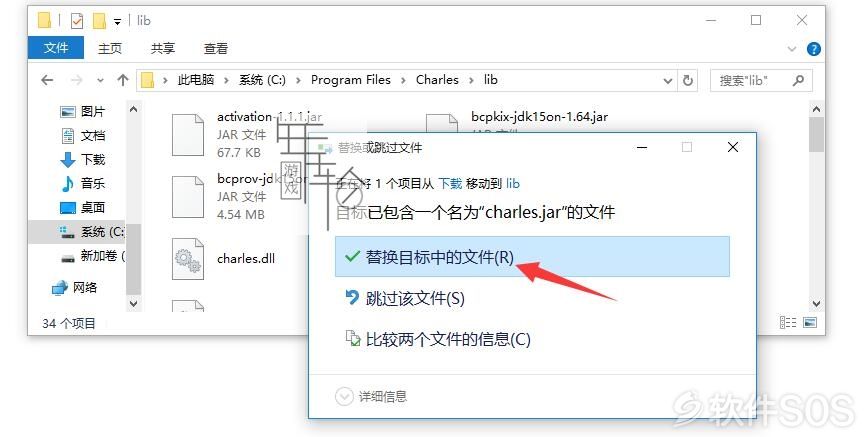The width and height of the screenshot is (868, 437).
Task: Click the 下载 source link in dialog
Action: tap(450, 183)
